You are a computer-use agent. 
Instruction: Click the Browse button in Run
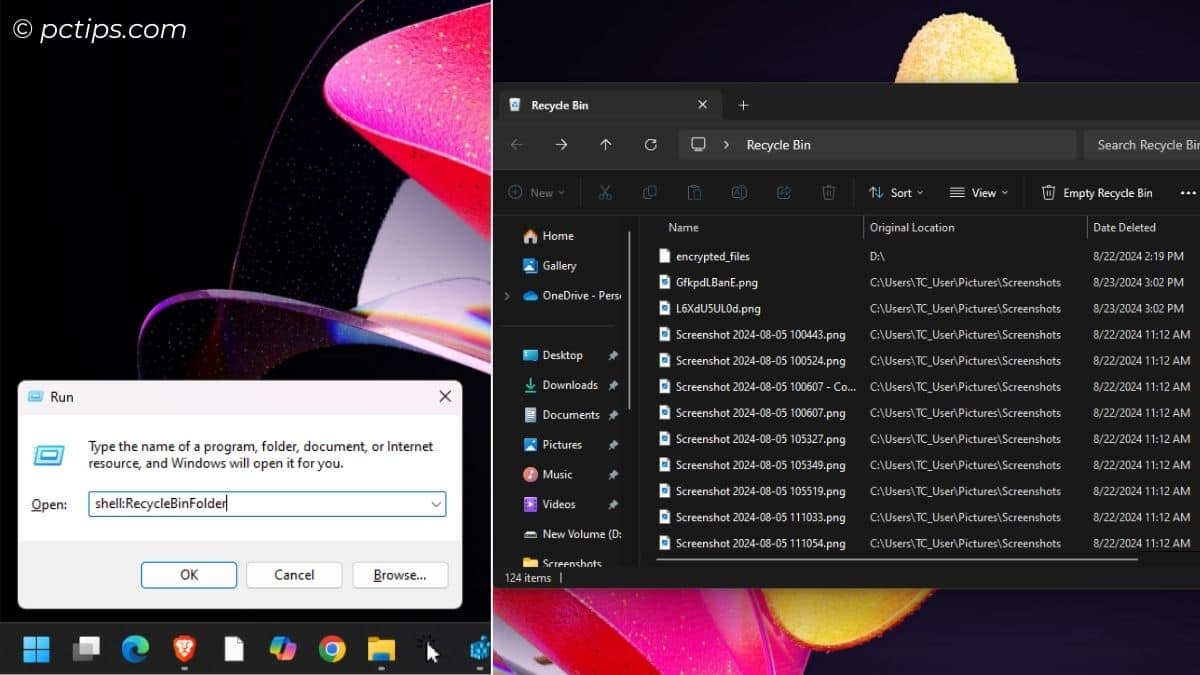pos(399,575)
